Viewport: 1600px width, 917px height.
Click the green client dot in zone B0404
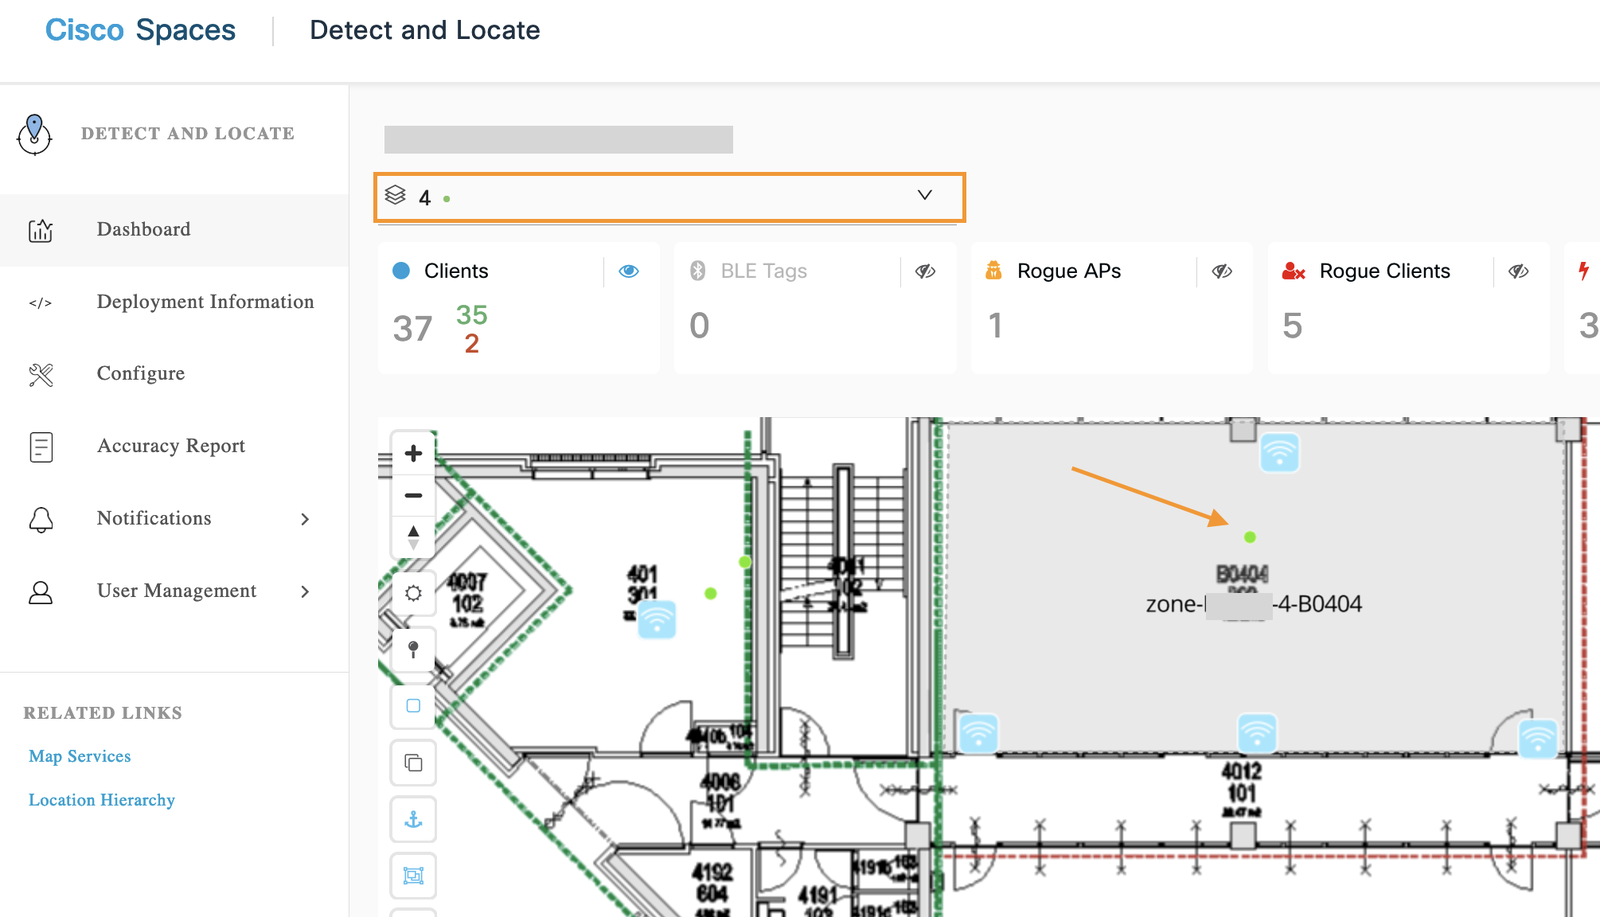click(1250, 537)
